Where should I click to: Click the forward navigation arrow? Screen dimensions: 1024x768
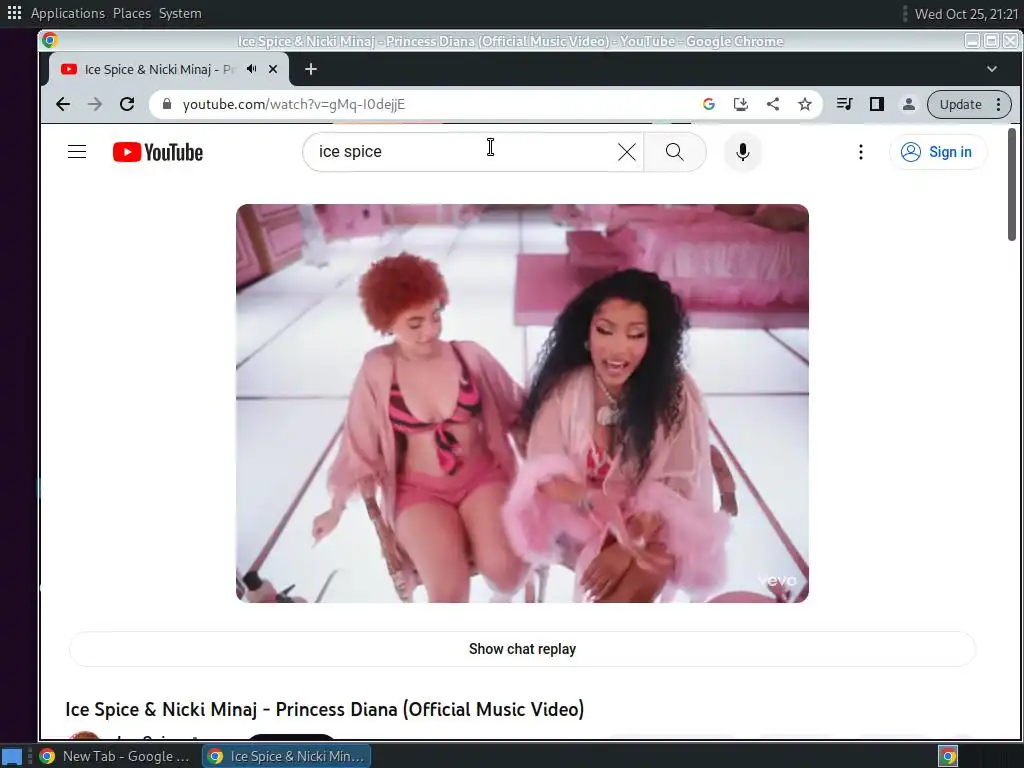(95, 104)
